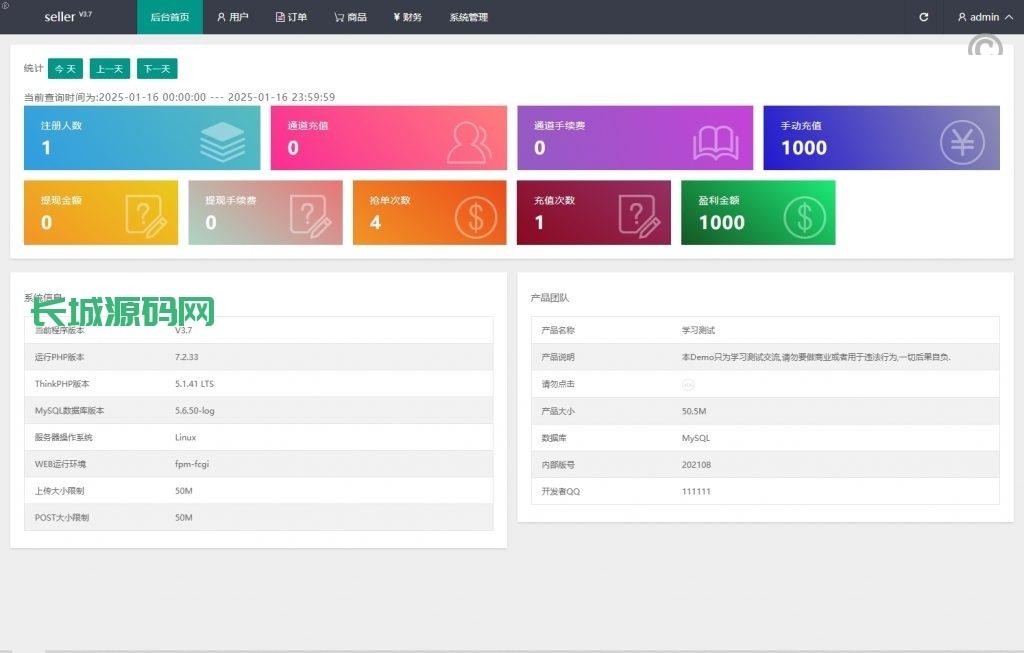Screen dimensions: 1024x653
Task: Open the admin user dropdown
Action: pos(978,17)
